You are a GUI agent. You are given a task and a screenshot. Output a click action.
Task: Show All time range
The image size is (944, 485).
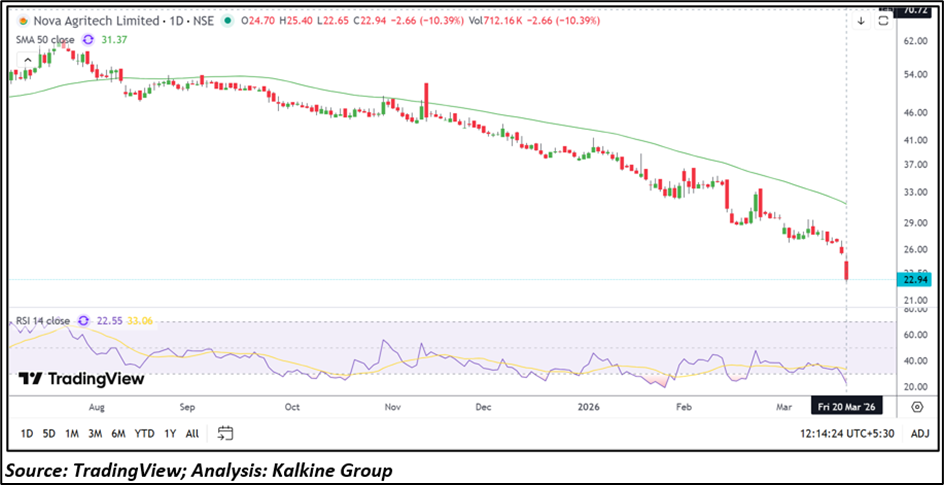tap(192, 433)
